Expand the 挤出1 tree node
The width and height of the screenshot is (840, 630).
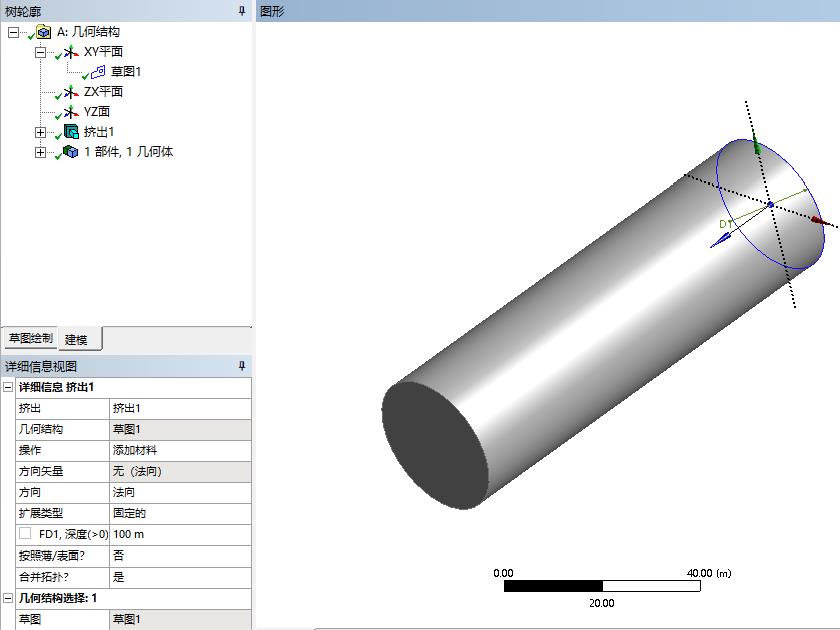tap(40, 132)
